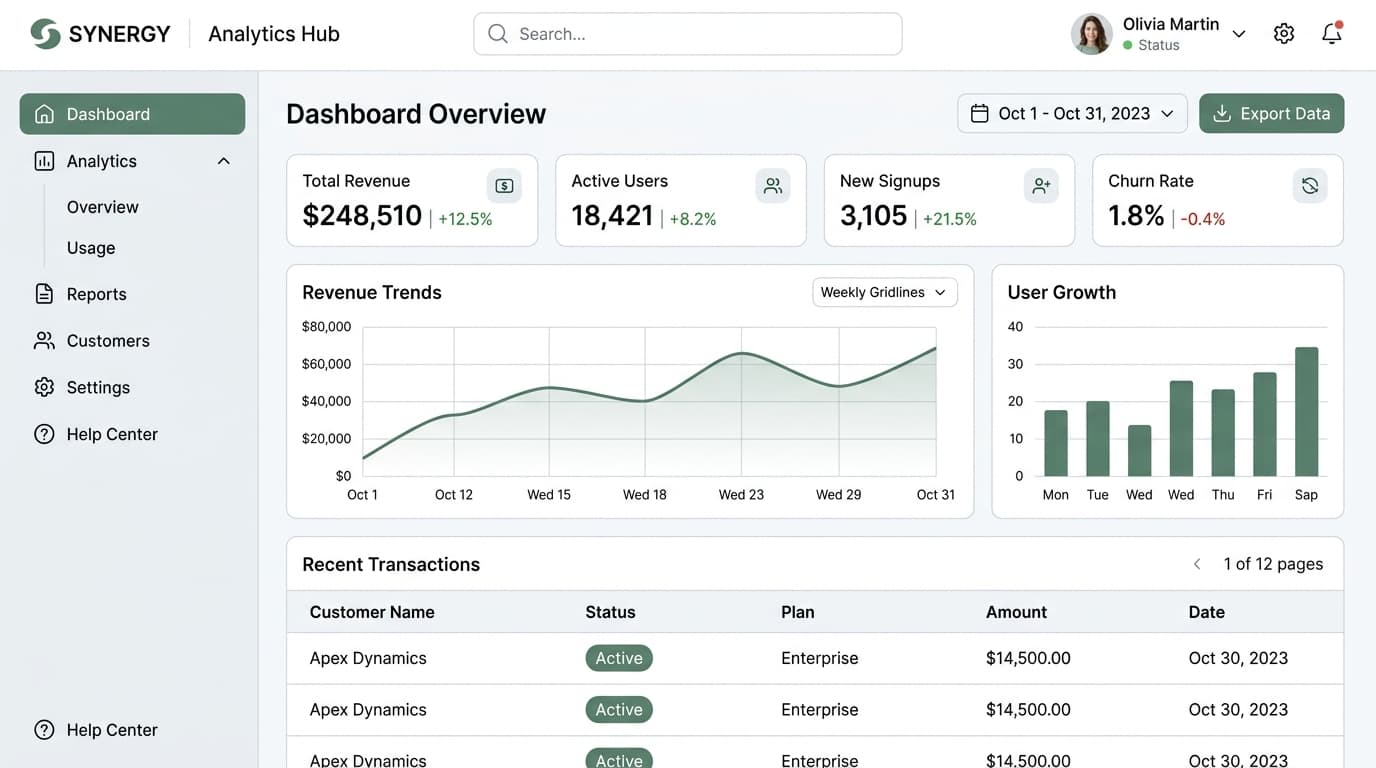Click the Synergy logo icon

coord(45,34)
